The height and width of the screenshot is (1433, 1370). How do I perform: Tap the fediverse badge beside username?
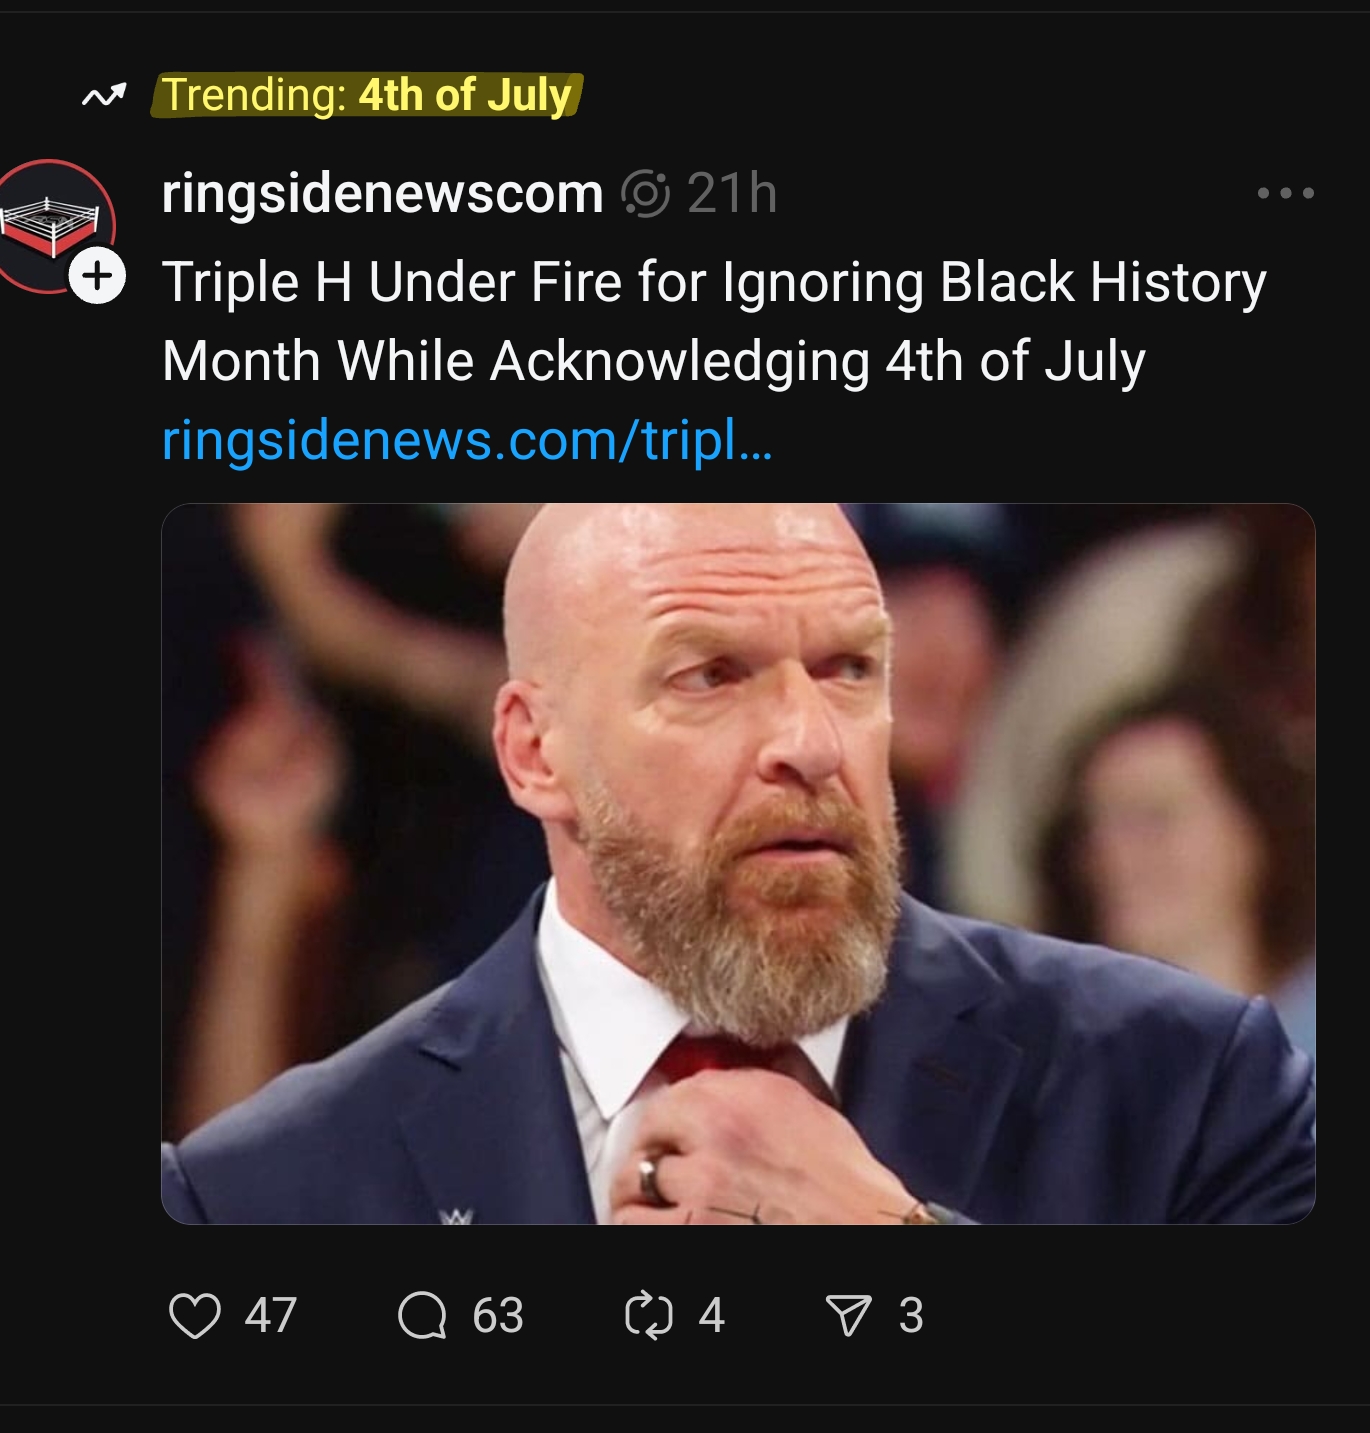tap(645, 194)
